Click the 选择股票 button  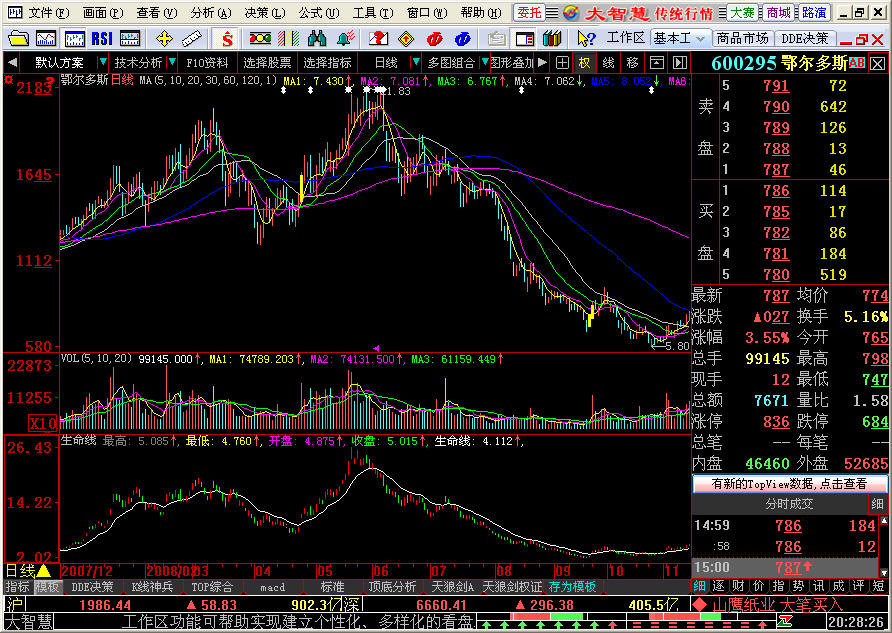coord(267,63)
